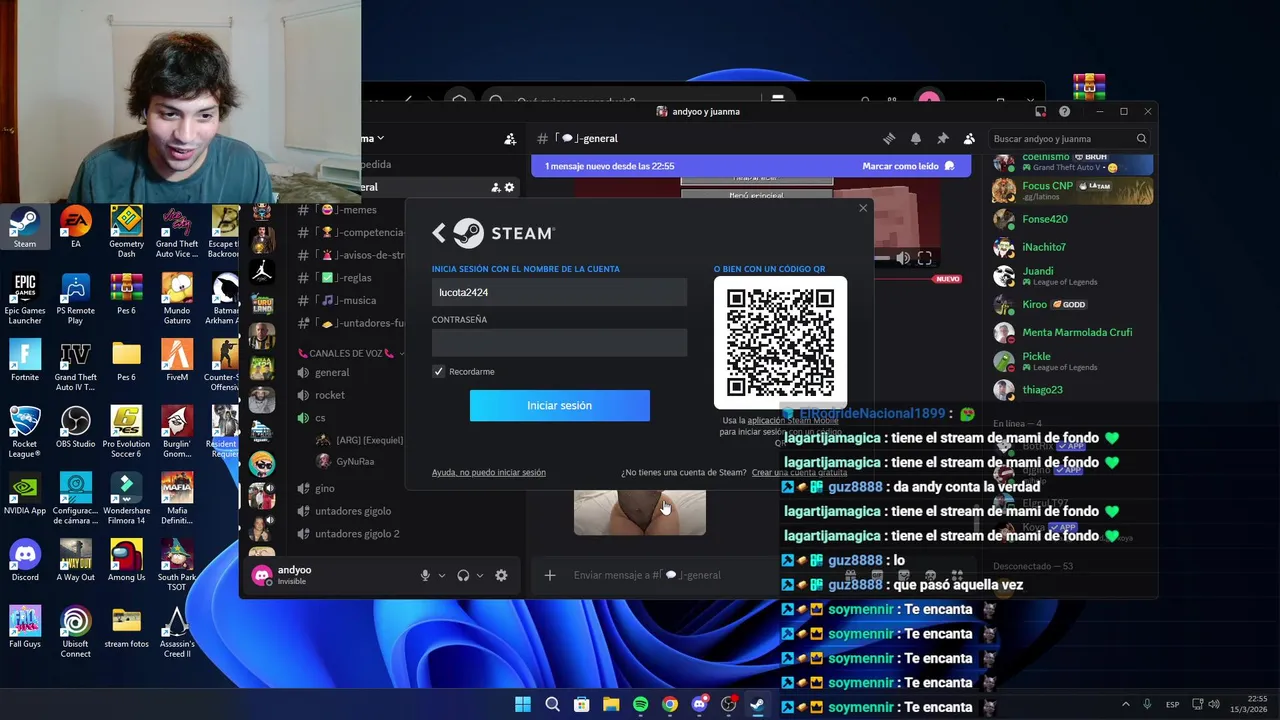
Task: Open headphone output options arrow
Action: [480, 575]
